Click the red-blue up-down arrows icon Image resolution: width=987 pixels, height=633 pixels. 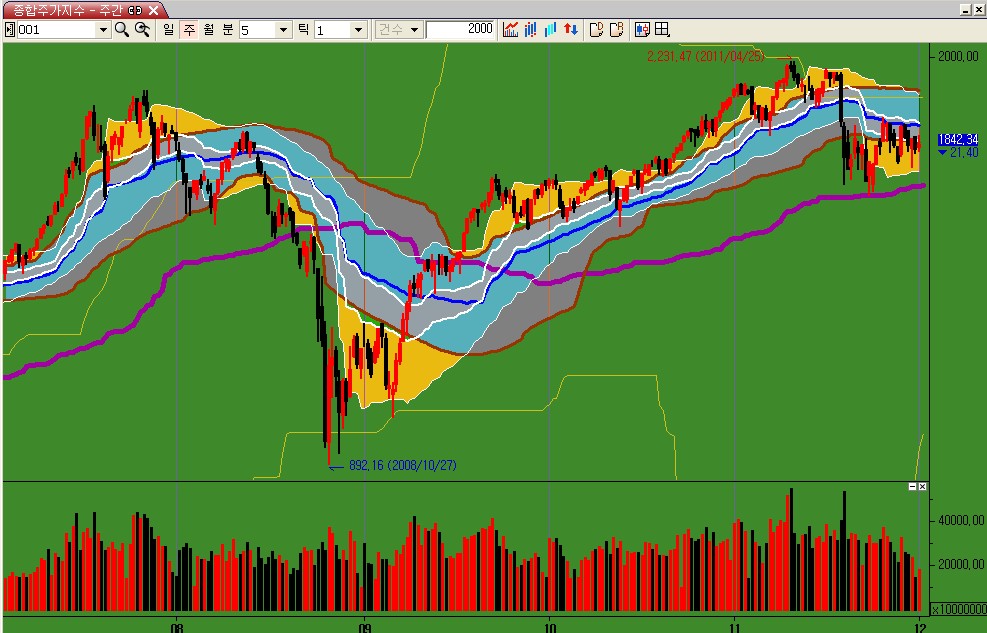point(571,29)
